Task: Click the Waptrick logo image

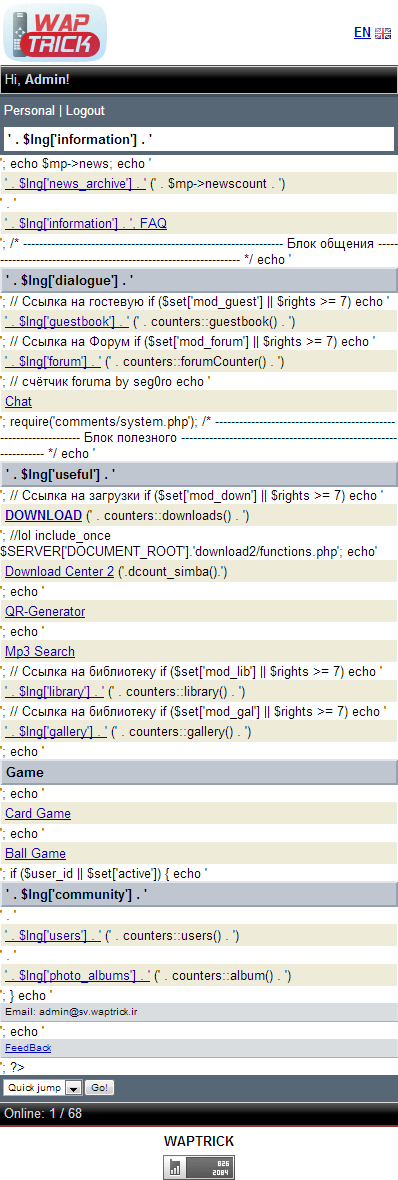Action: click(55, 32)
